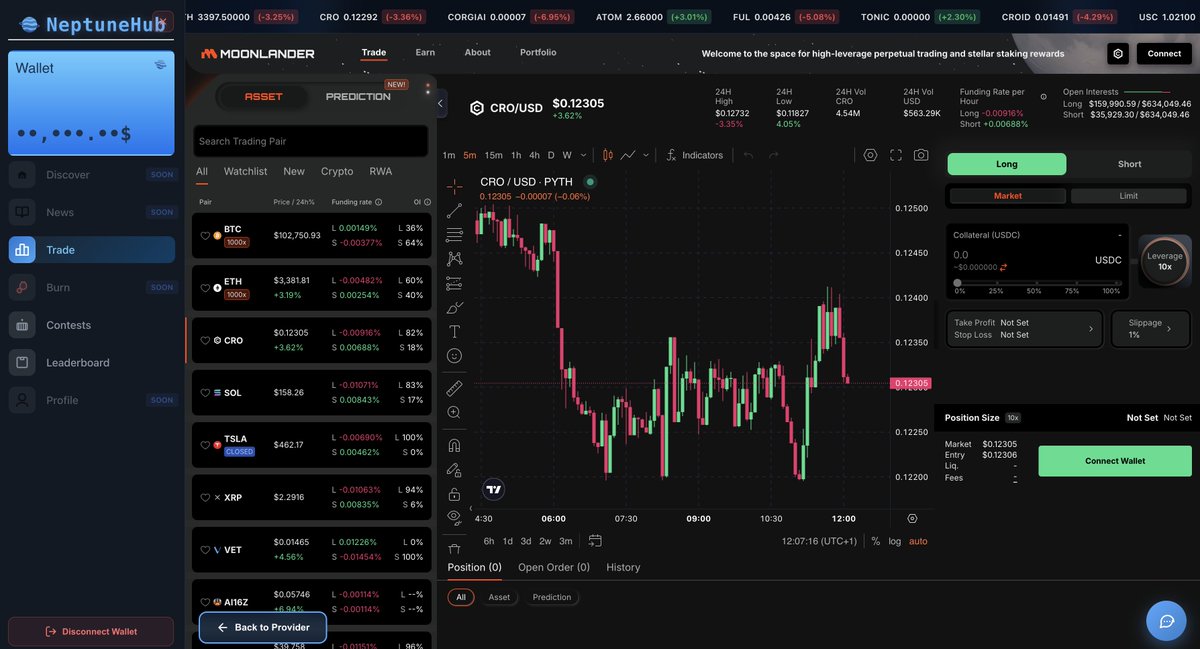
Task: Filter pairs by Watchlist tab
Action: tap(245, 171)
